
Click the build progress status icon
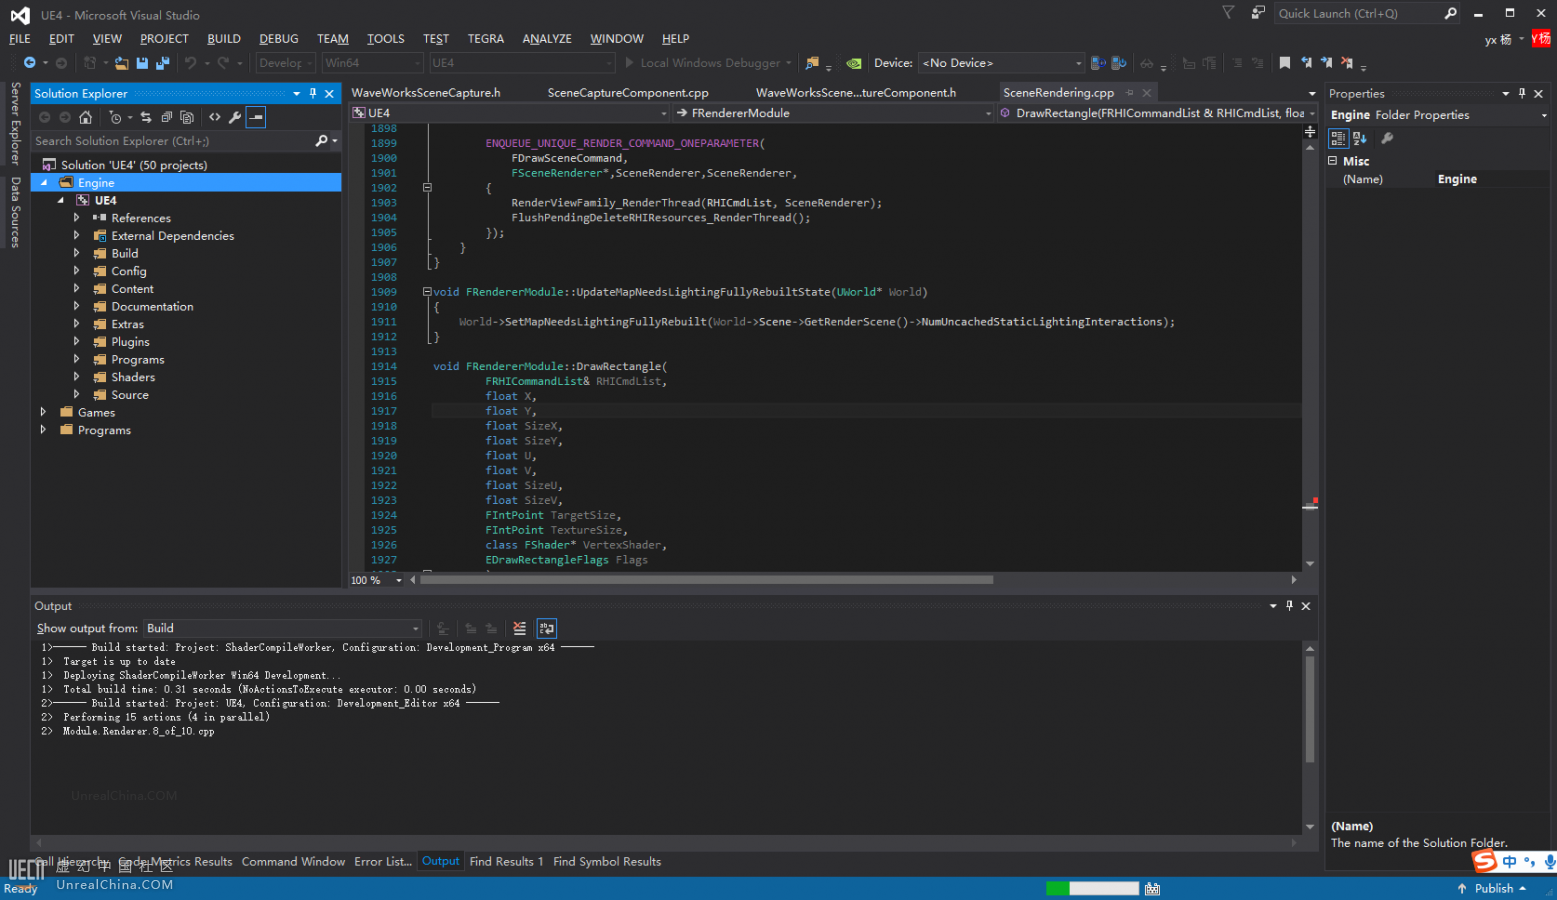1153,888
